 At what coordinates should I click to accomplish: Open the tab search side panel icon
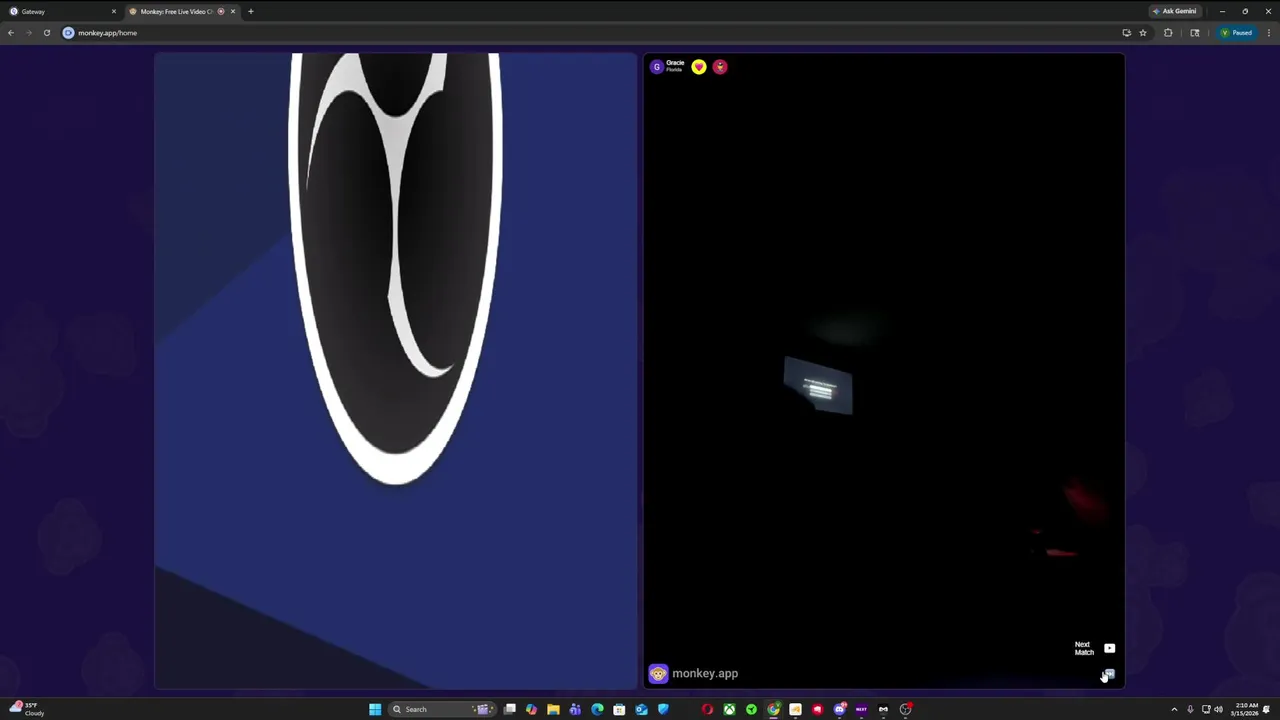click(x=1194, y=33)
